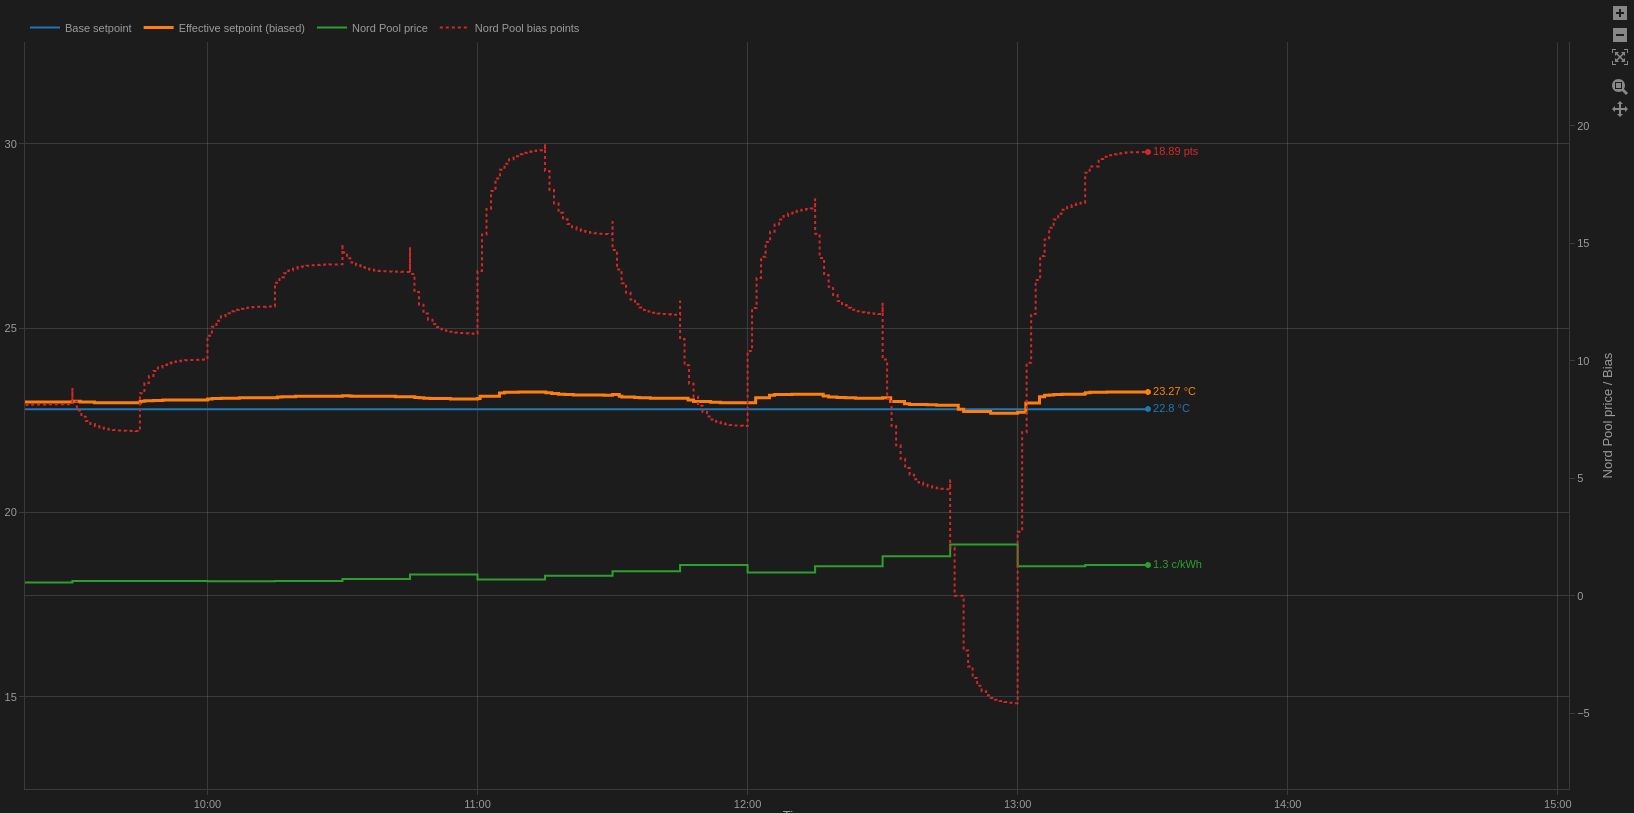Activate the box zoom magnifier tool
The width and height of the screenshot is (1634, 813).
(1619, 87)
